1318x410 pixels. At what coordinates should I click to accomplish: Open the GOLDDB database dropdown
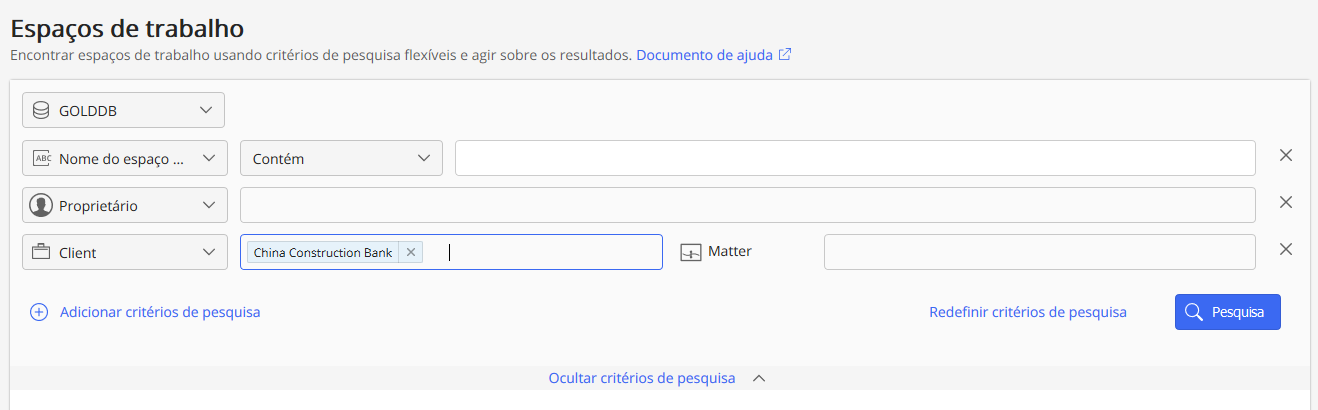click(x=206, y=110)
